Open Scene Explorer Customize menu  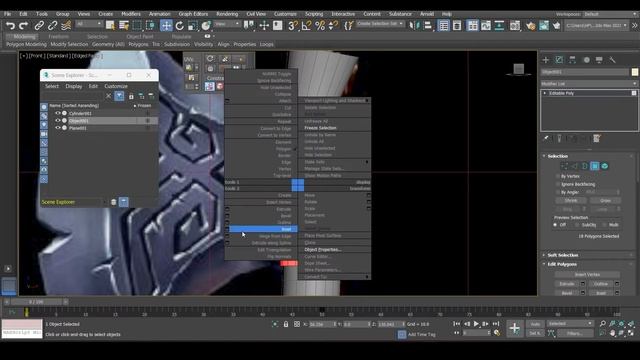[116, 86]
